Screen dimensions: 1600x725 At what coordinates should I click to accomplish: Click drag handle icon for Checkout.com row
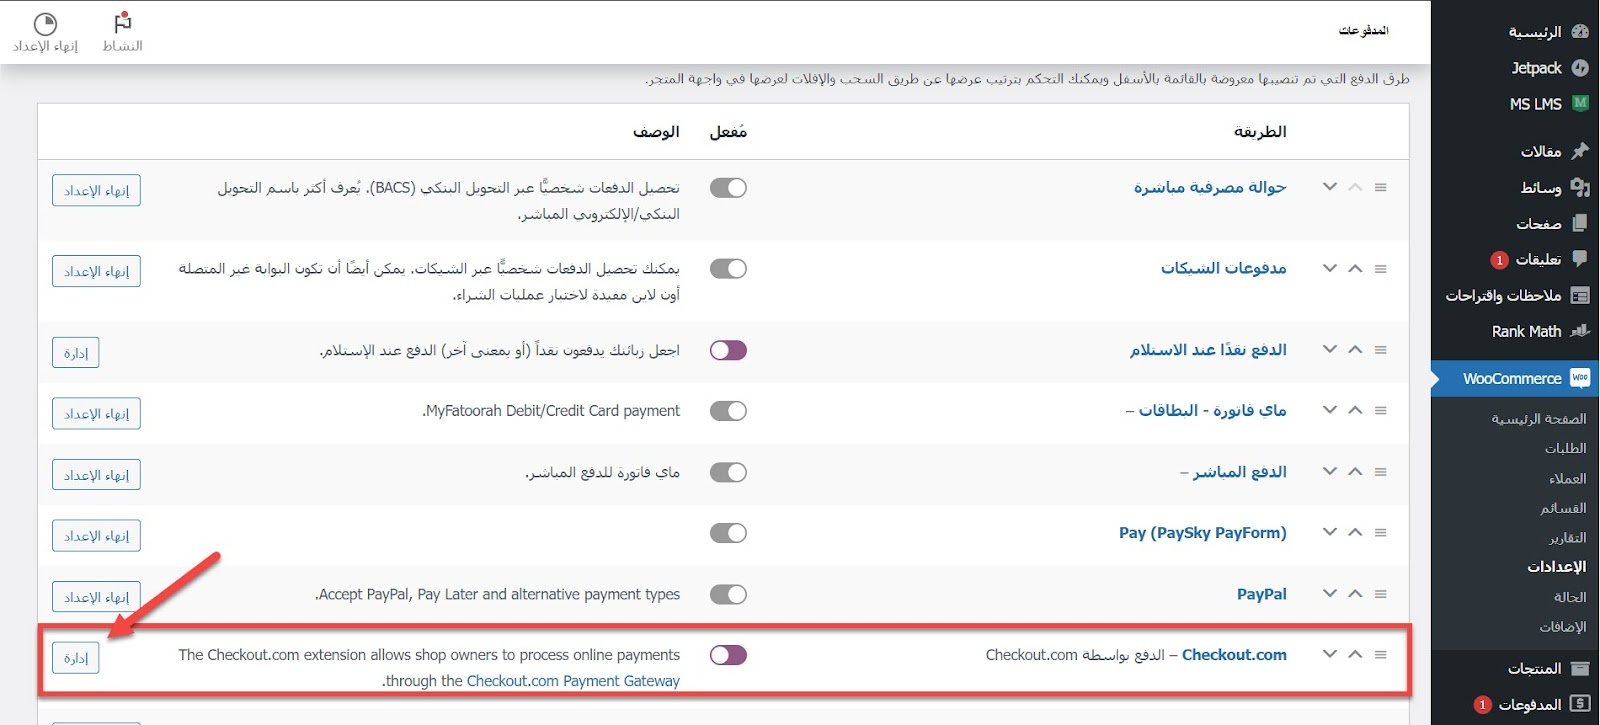pyautogui.click(x=1380, y=655)
